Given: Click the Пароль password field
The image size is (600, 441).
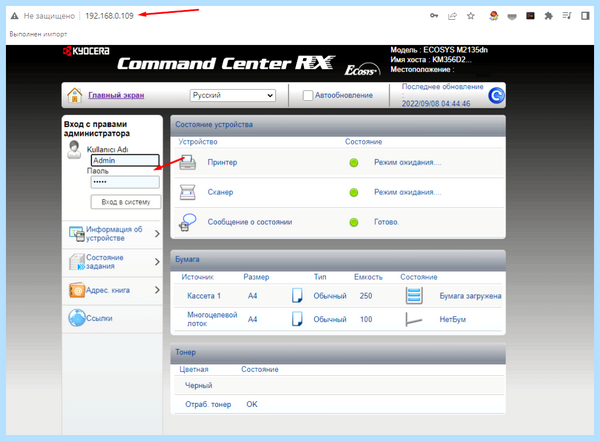Looking at the screenshot, I should click(125, 182).
